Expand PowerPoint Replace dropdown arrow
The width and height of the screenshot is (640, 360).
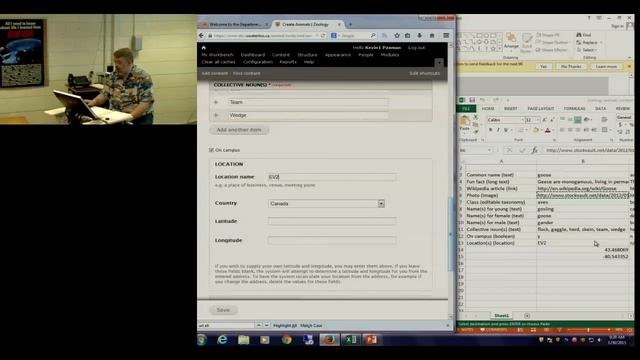[x=601, y=42]
